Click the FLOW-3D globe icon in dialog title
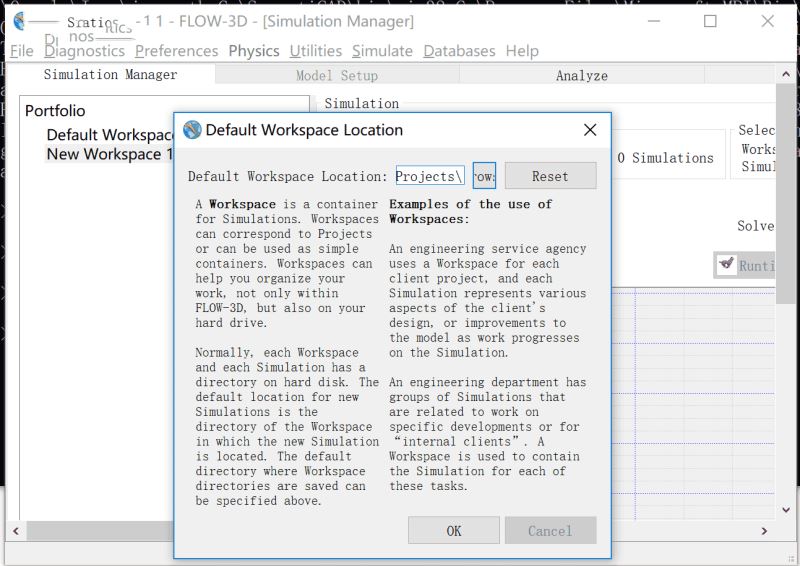 tap(192, 130)
